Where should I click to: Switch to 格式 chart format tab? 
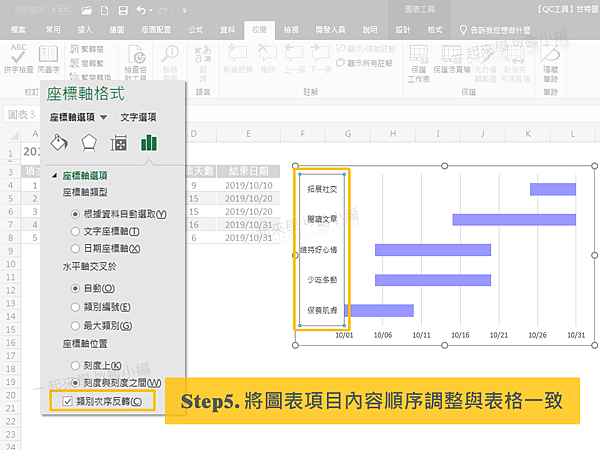(435, 30)
